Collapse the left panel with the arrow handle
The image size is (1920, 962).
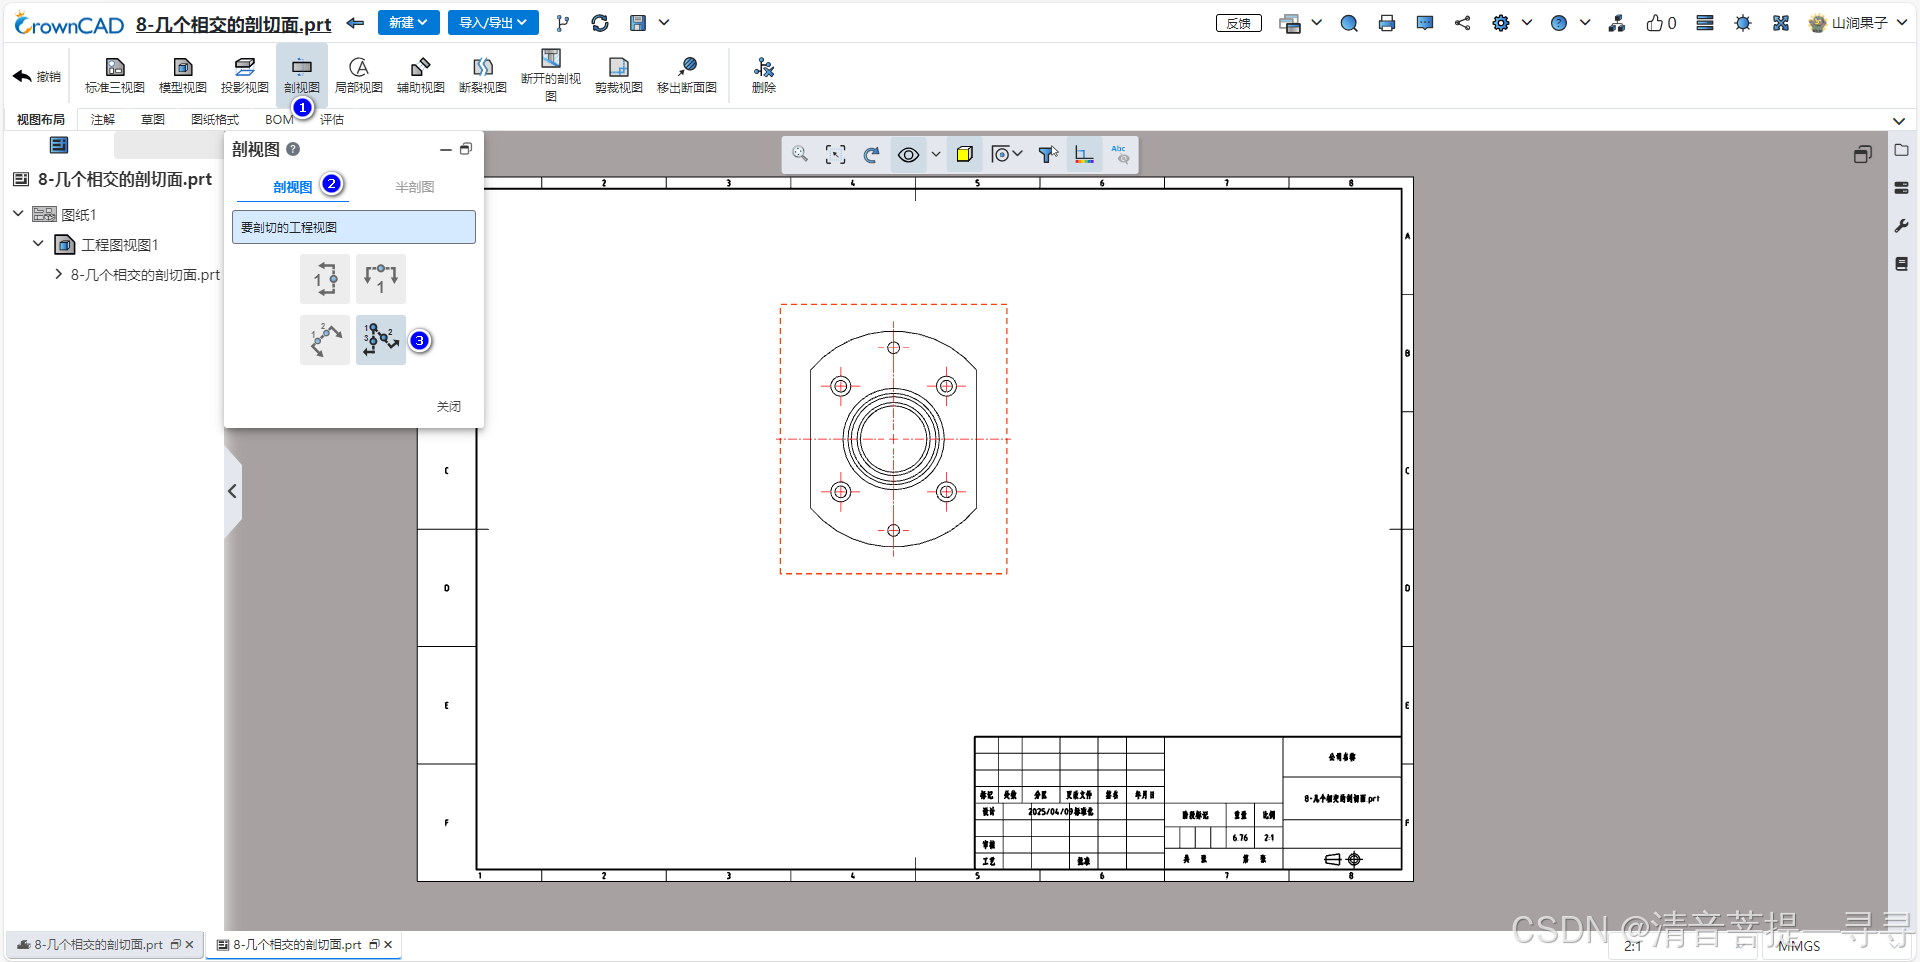pos(232,491)
